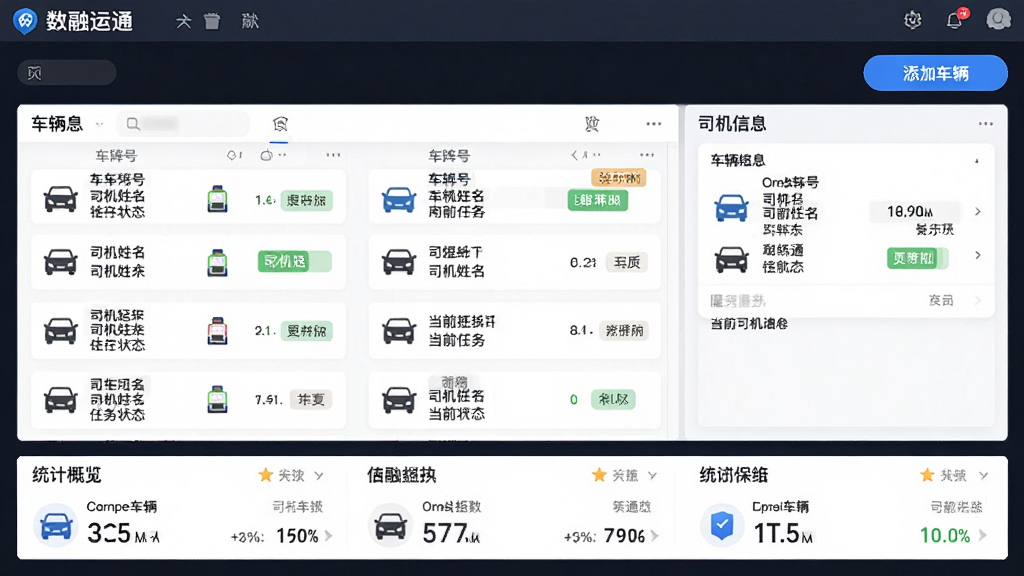
Task: Toggle the green switch in second left vehicle card
Action: point(295,261)
